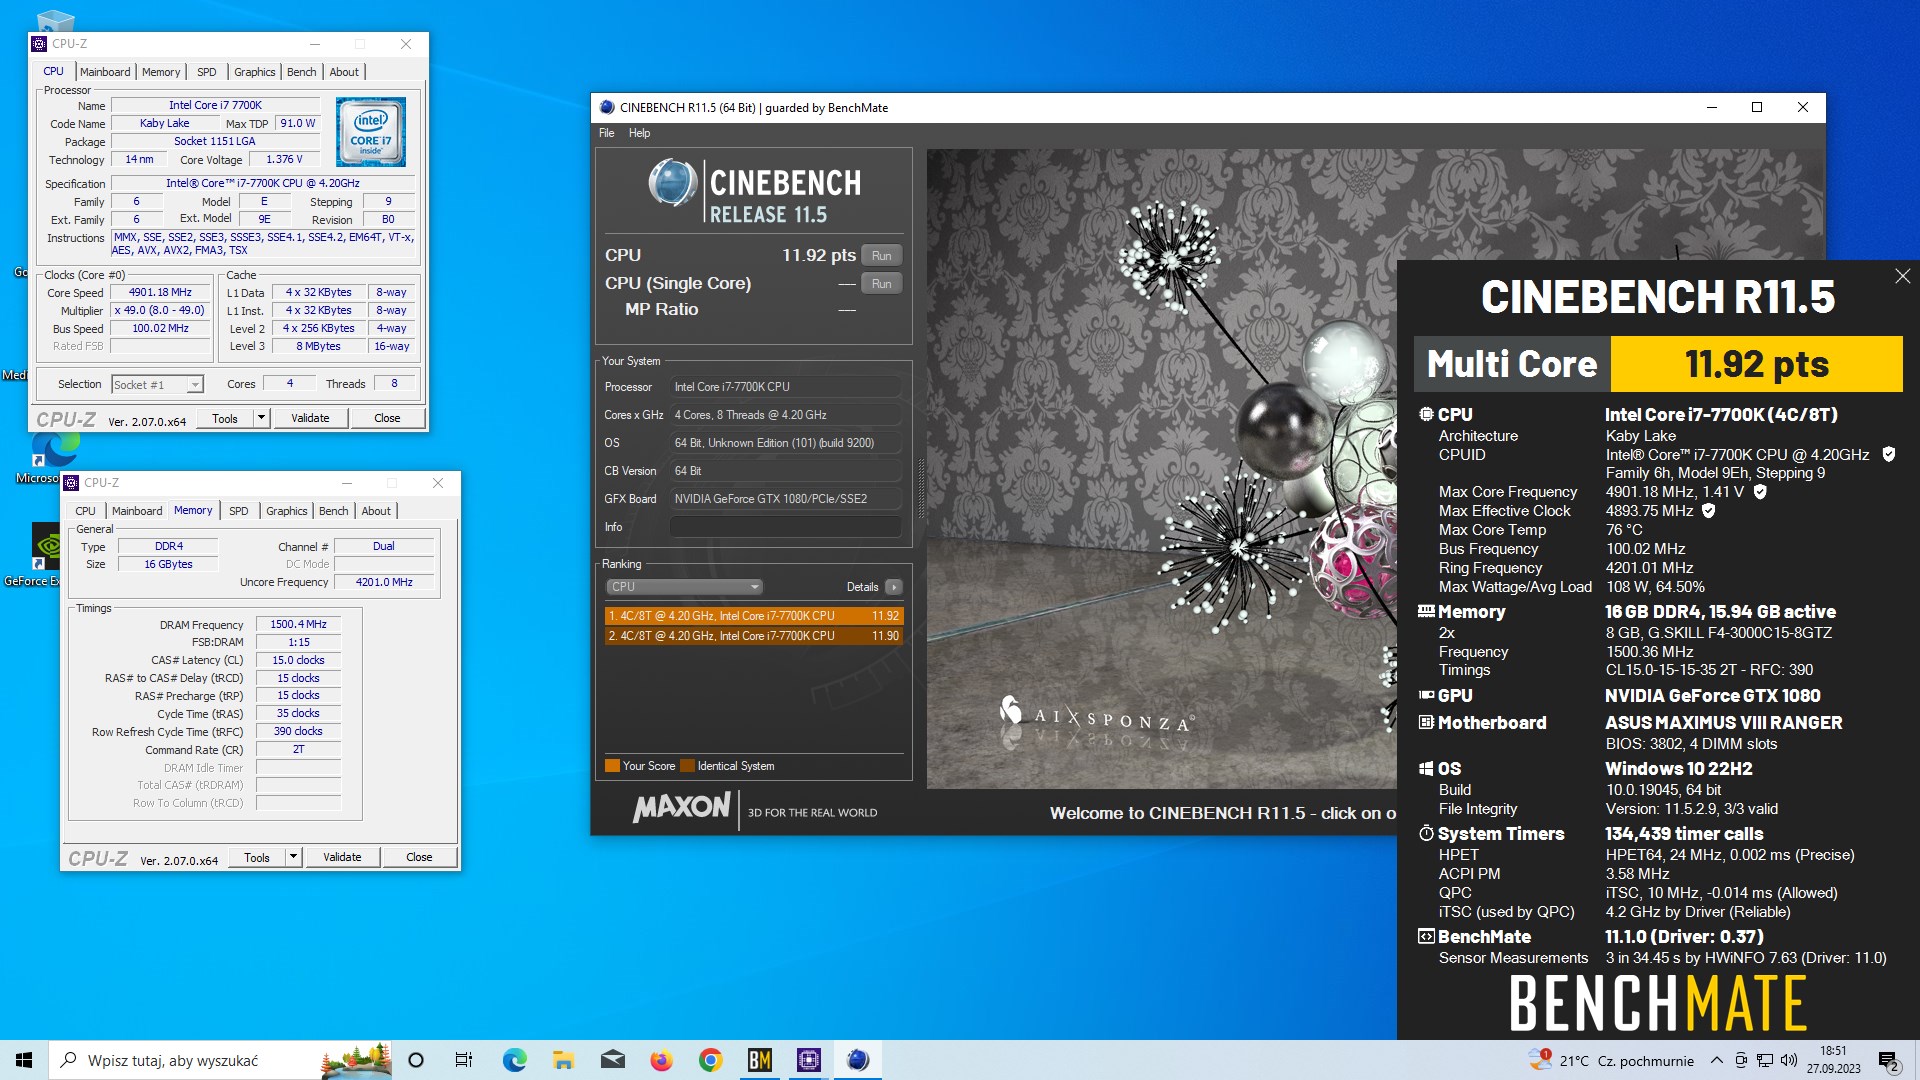Run the CPU Single Core test
1920x1080 pixels.
point(881,284)
